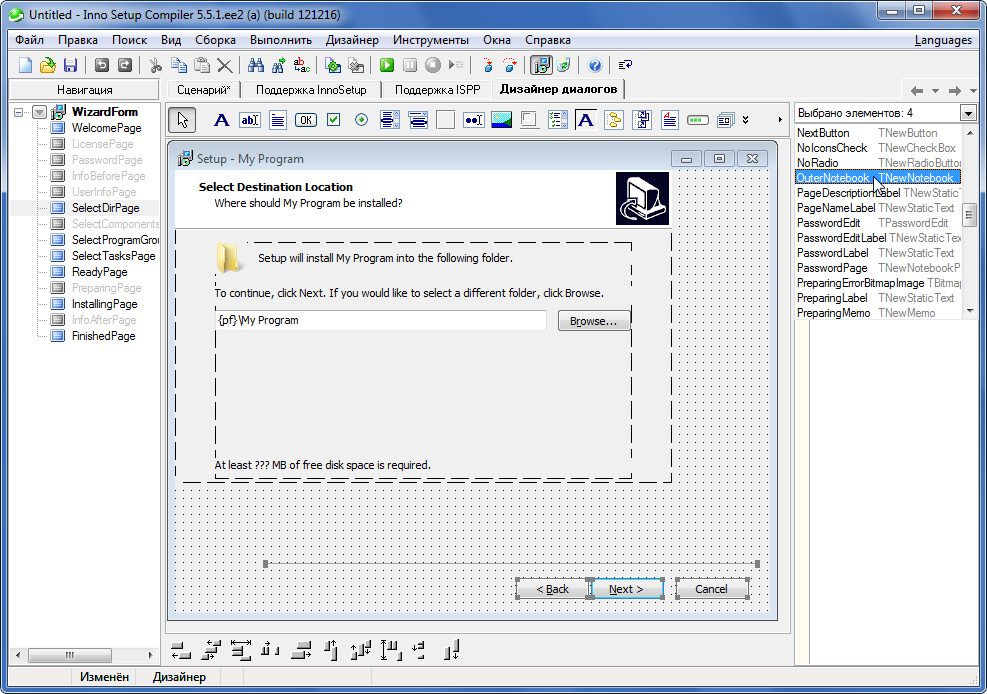The image size is (987, 694).
Task: Switch to the Поддержка InnoSetup tab
Action: pyautogui.click(x=311, y=89)
